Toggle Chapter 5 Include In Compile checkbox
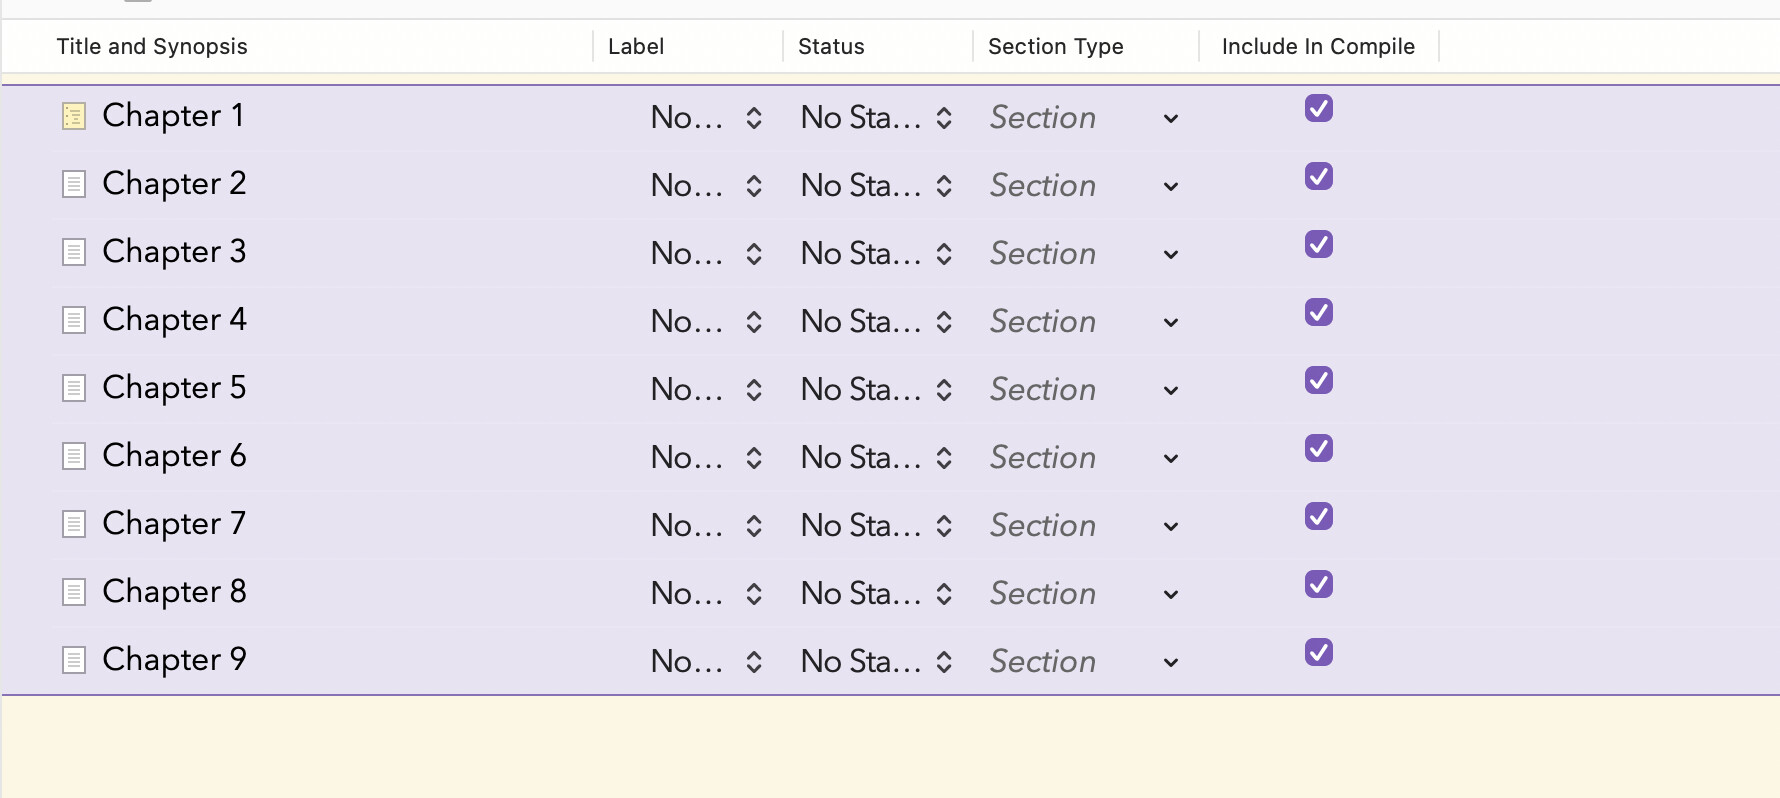The height and width of the screenshot is (798, 1780). (1318, 380)
